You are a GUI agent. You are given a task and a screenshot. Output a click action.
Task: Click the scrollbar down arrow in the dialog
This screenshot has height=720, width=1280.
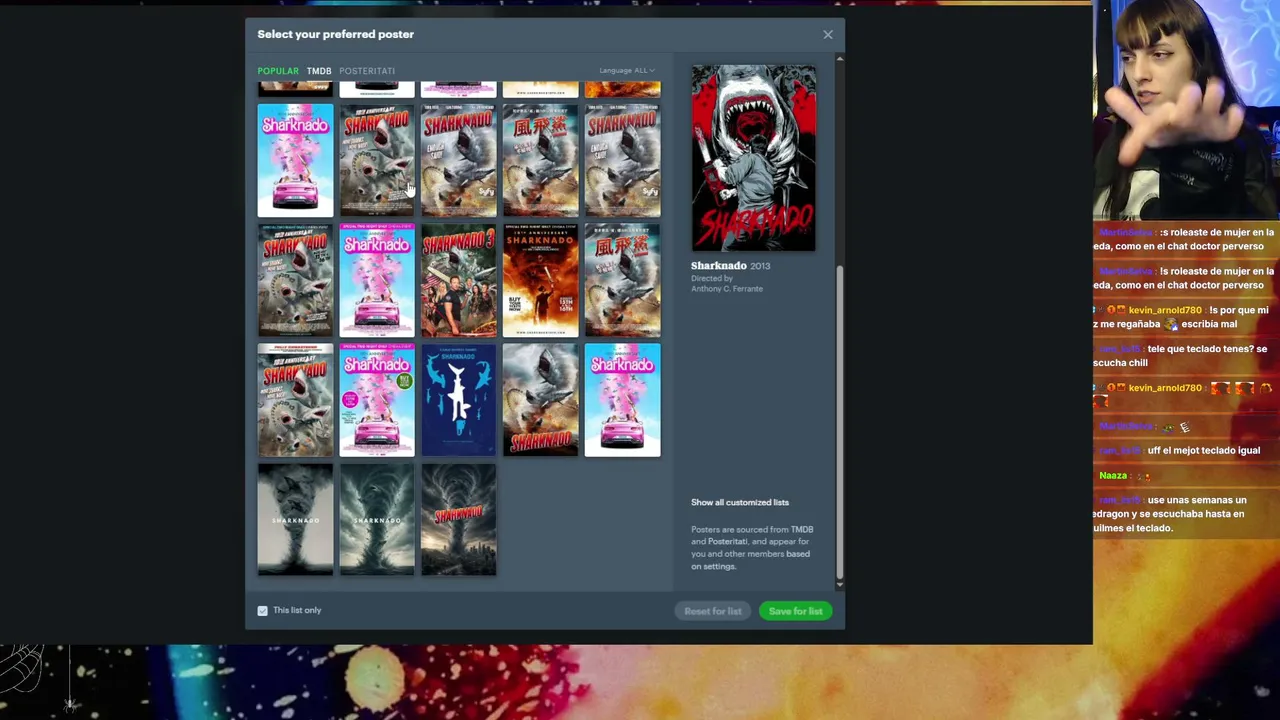pyautogui.click(x=840, y=584)
